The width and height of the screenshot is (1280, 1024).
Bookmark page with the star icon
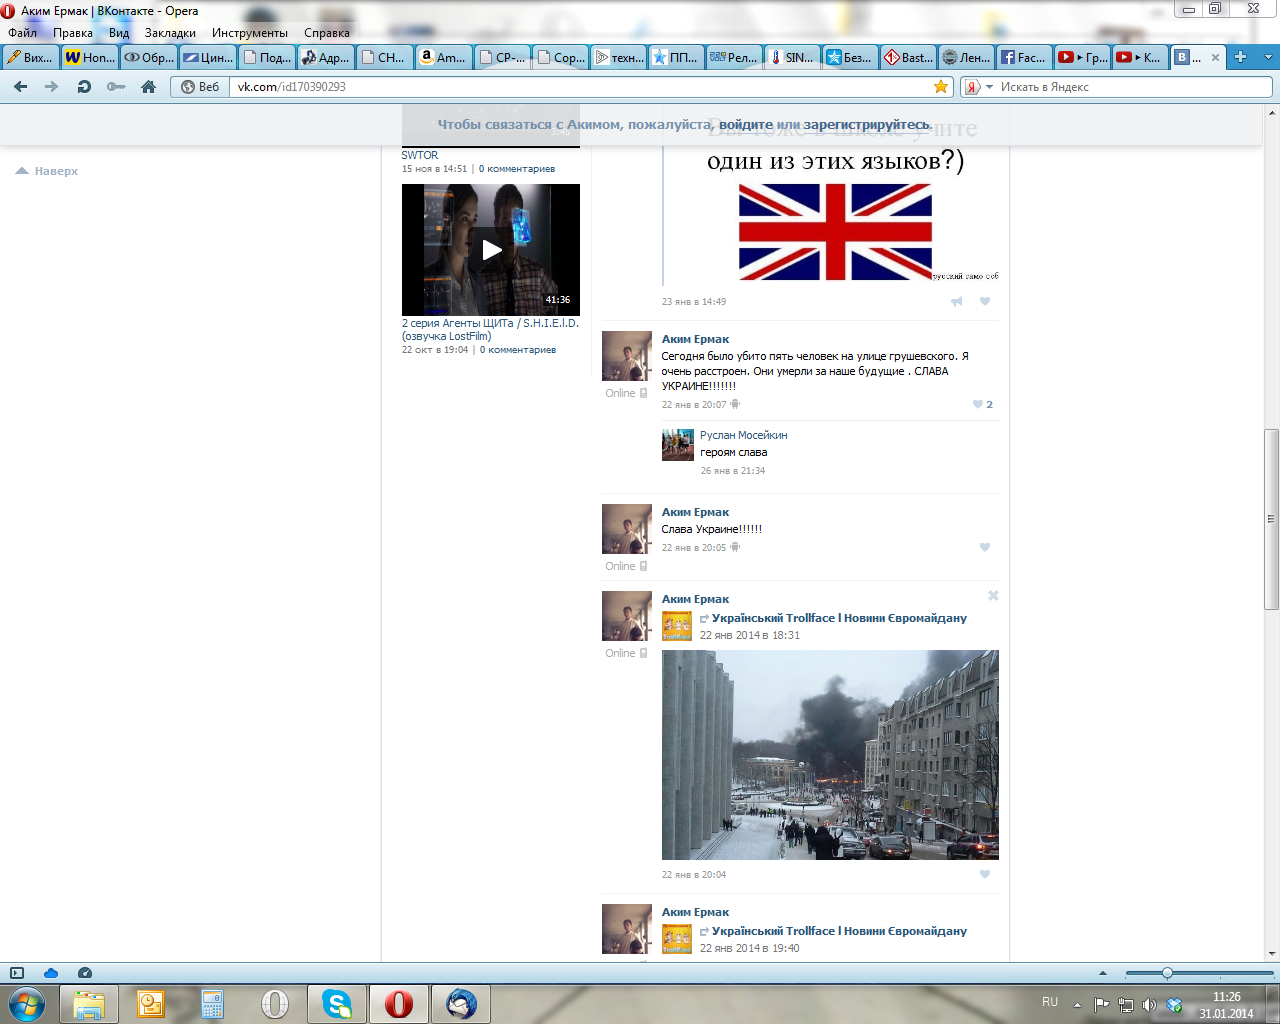(940, 87)
